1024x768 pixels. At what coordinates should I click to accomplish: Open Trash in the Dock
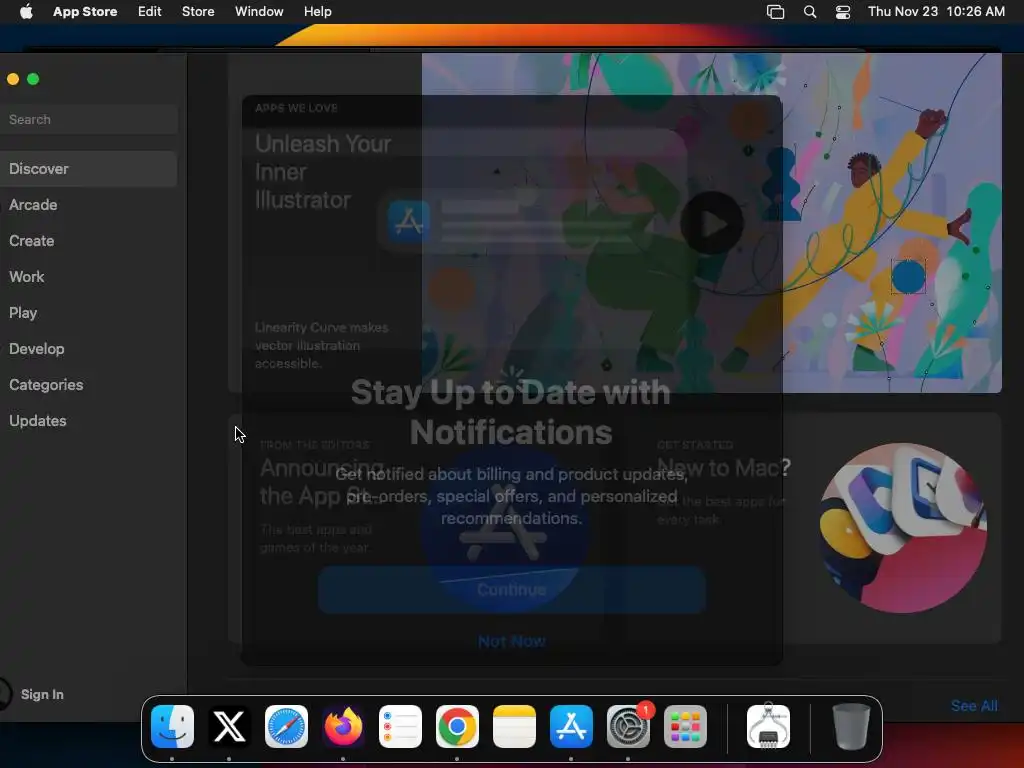(x=852, y=726)
